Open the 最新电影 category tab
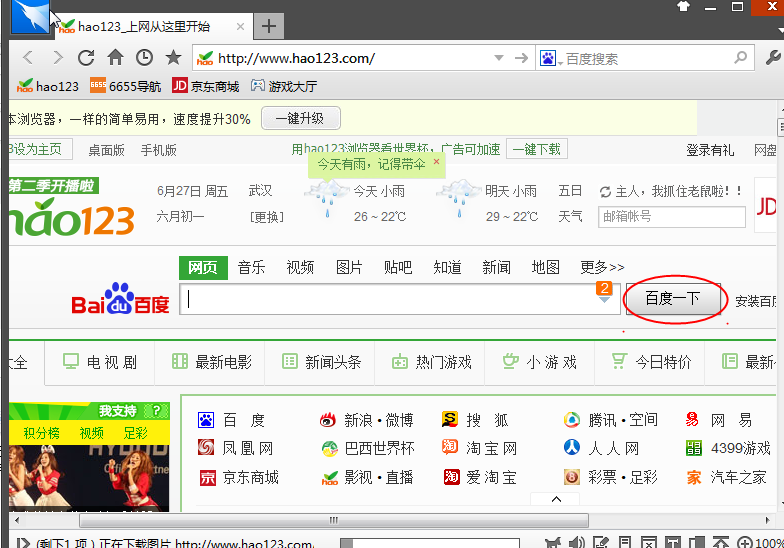 [210, 362]
